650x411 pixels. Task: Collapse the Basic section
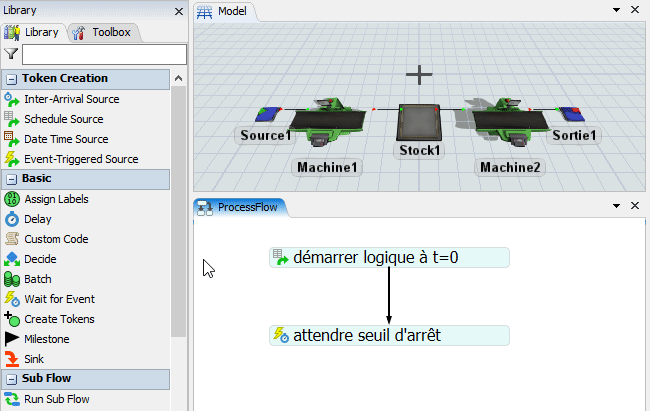[x=11, y=179]
